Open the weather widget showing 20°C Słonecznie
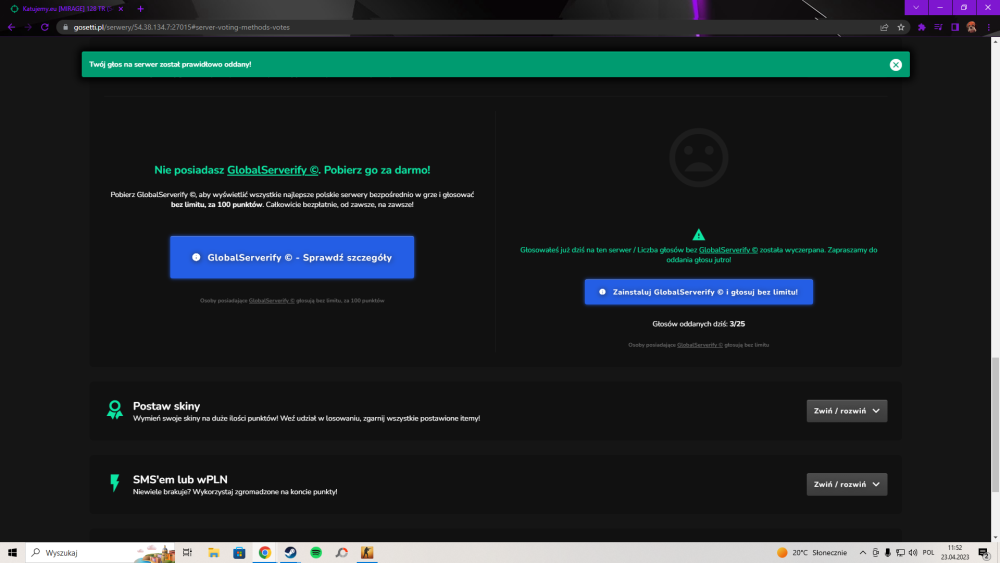This screenshot has width=1000, height=563. pos(811,553)
